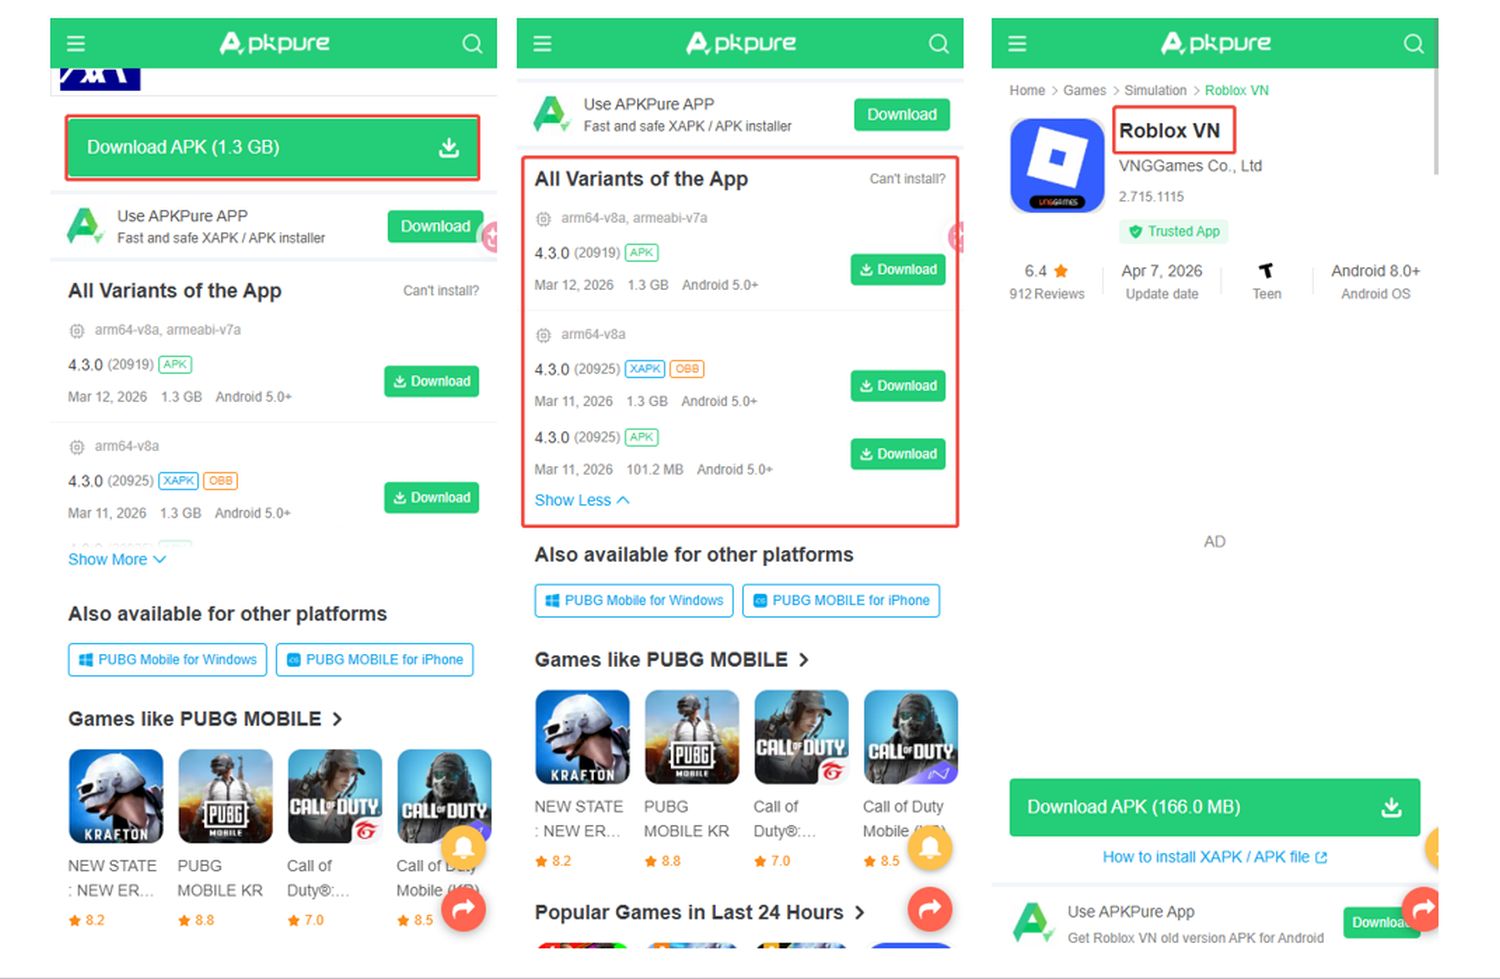
Task: Open hamburger menu in the left panel
Action: [76, 43]
